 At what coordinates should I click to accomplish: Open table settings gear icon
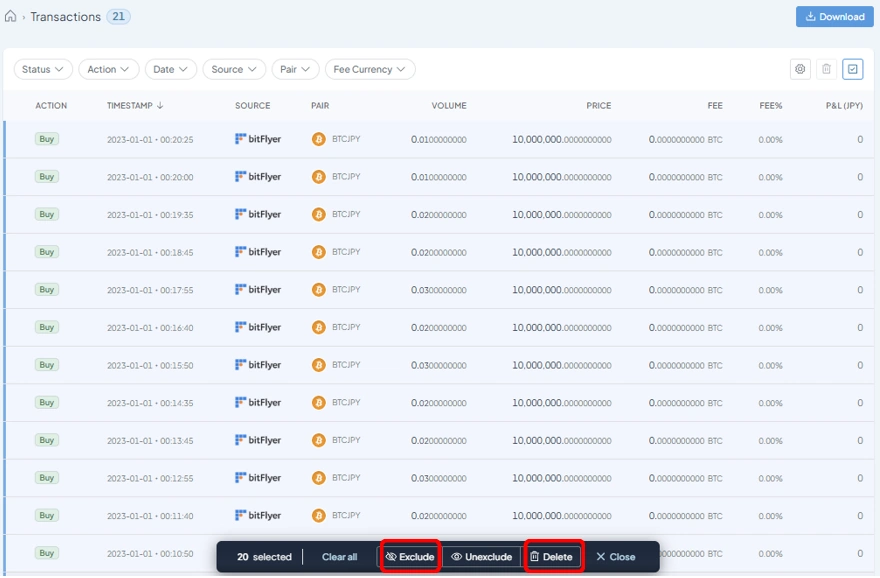tap(800, 69)
